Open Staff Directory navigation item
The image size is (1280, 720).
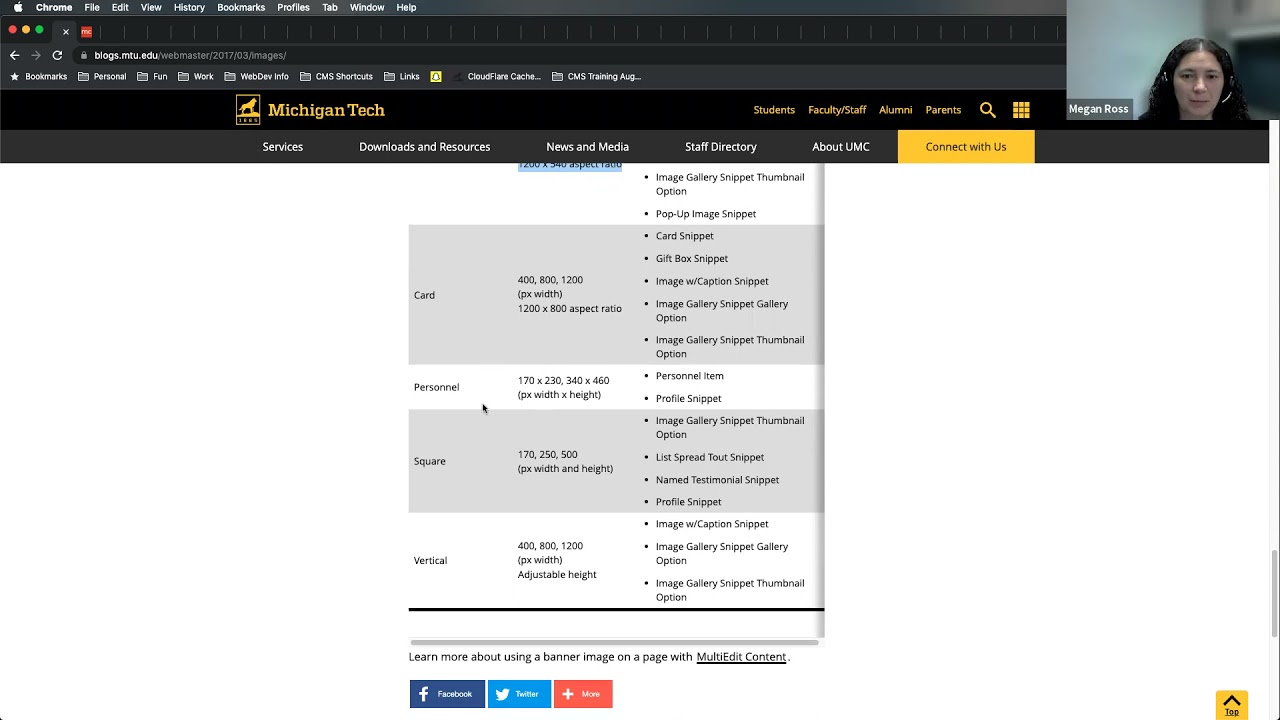(721, 147)
